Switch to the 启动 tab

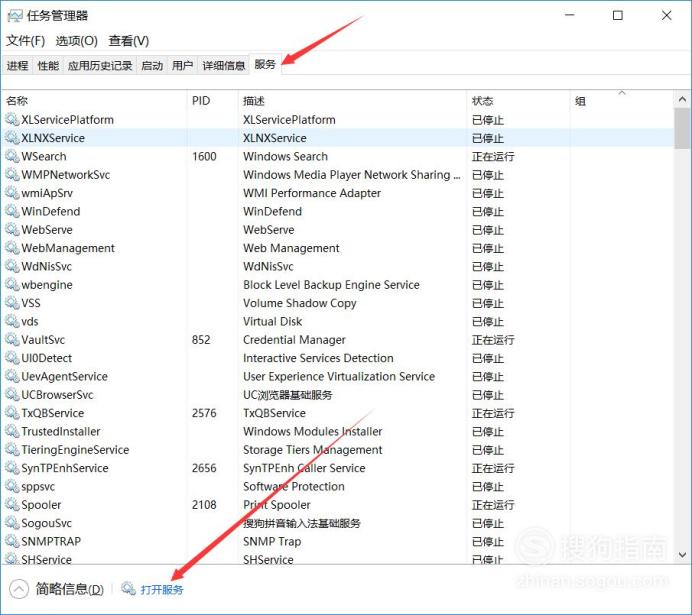pyautogui.click(x=152, y=66)
